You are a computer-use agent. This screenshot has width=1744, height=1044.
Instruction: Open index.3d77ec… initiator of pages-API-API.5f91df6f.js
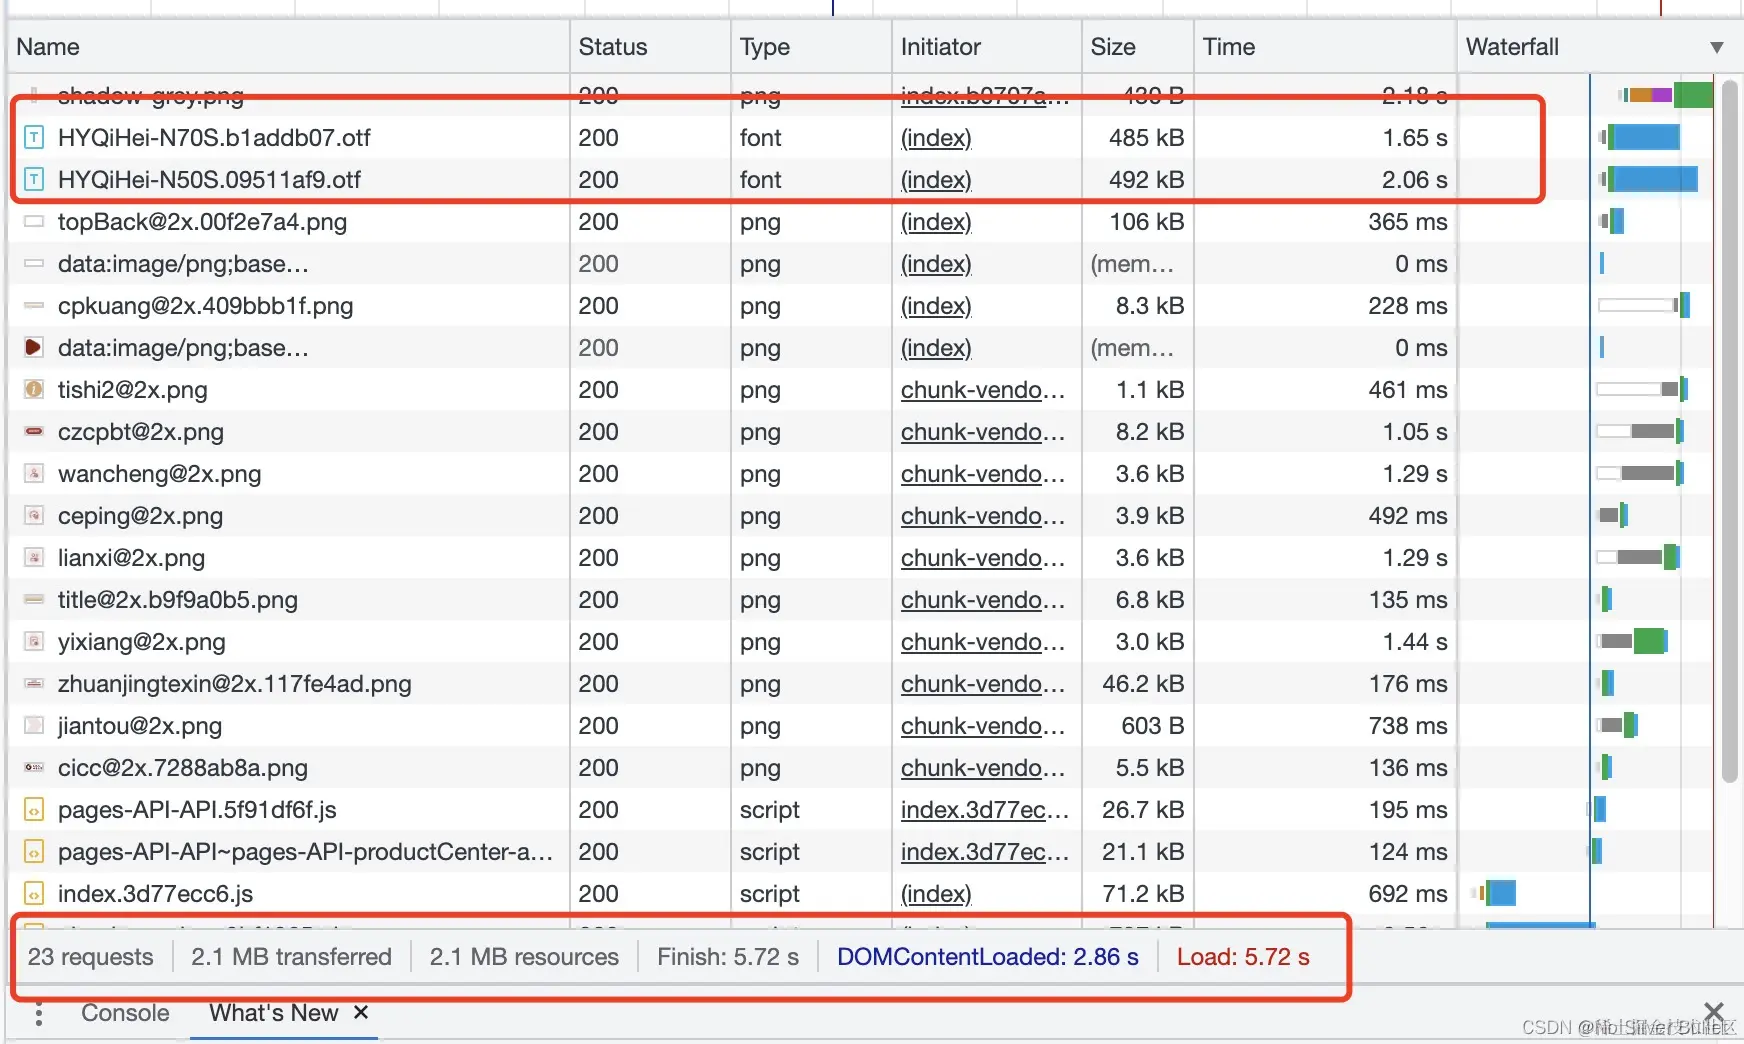point(985,810)
